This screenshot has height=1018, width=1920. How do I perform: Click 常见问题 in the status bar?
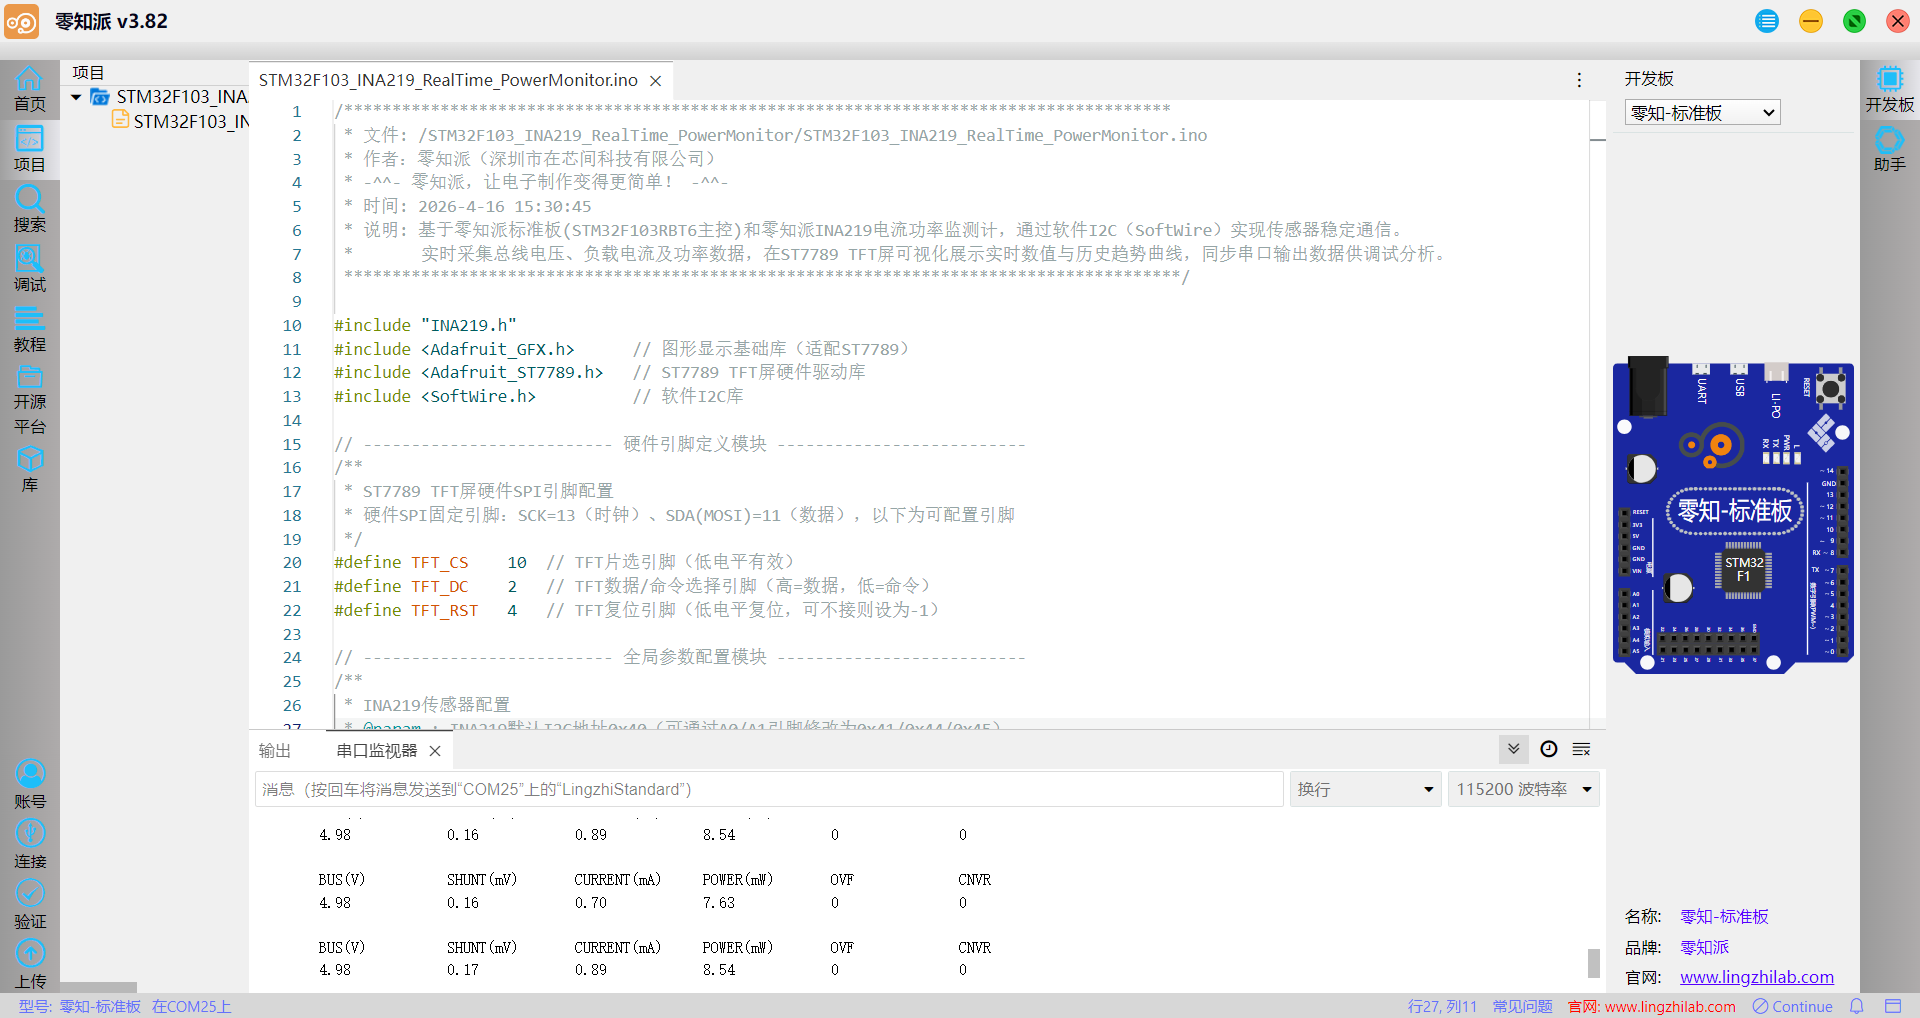1523,1006
